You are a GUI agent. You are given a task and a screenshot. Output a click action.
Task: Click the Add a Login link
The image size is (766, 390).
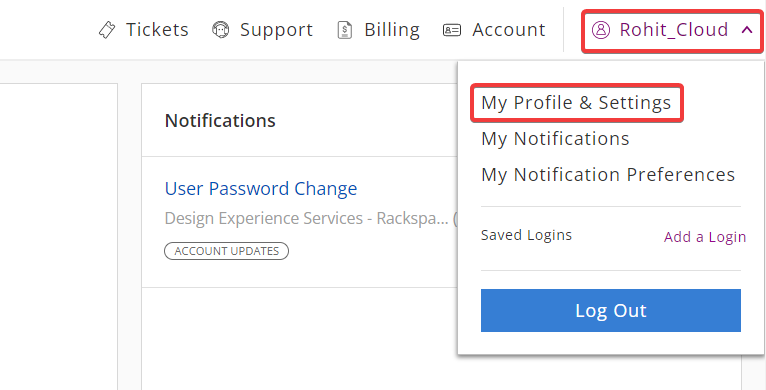tap(704, 237)
